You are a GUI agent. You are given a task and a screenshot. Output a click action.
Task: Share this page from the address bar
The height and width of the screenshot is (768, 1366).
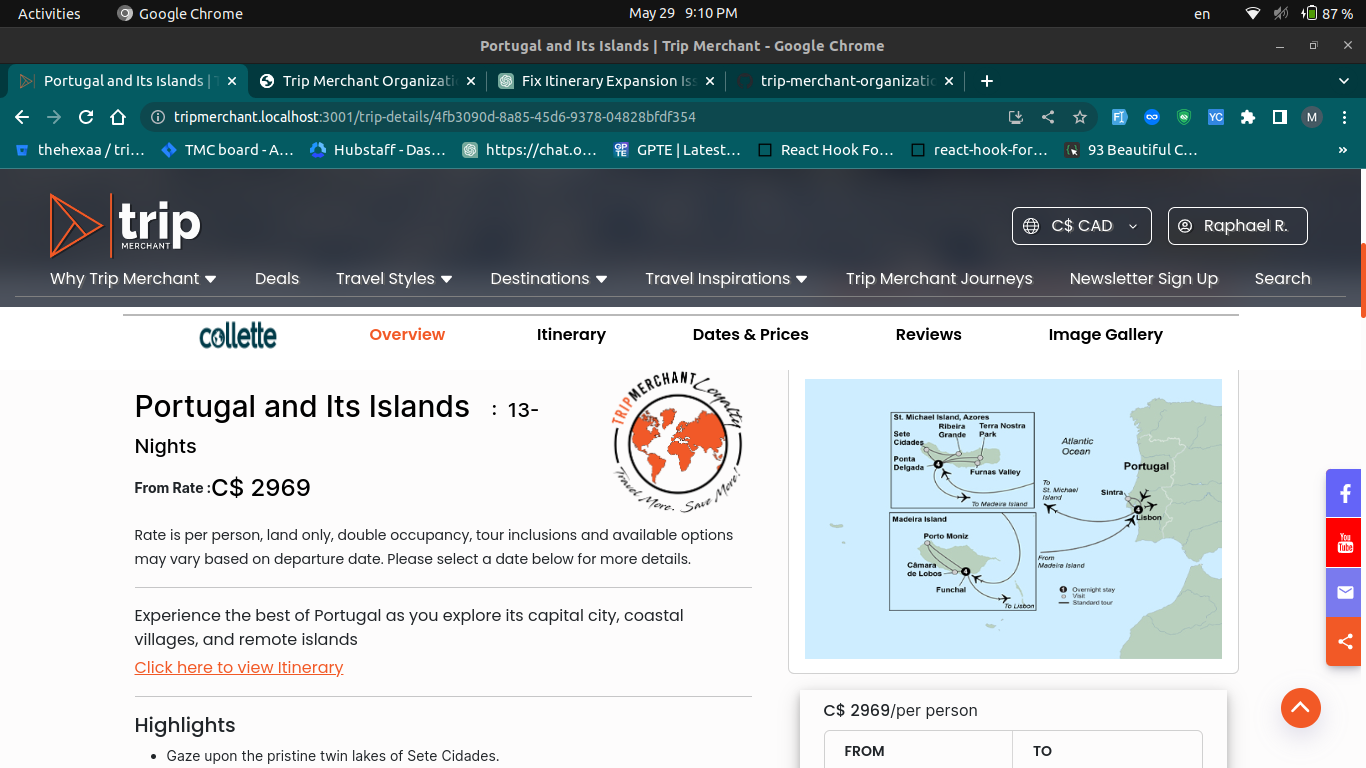point(1048,117)
